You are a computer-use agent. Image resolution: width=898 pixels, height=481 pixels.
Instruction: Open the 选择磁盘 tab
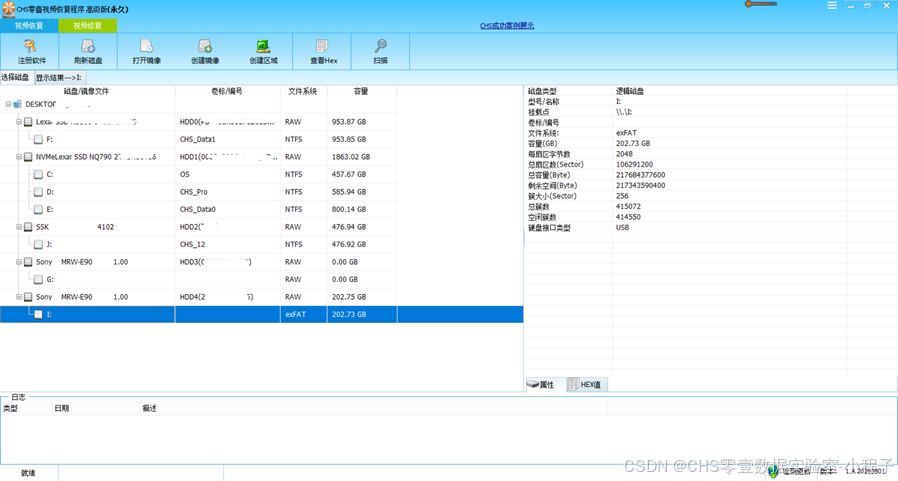coord(15,77)
